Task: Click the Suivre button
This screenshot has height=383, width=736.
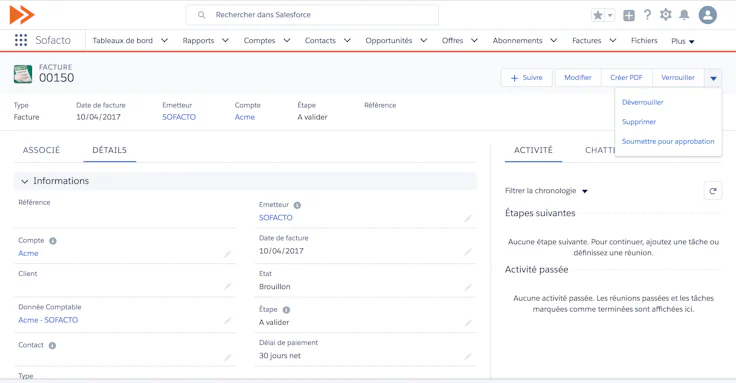Action: click(x=527, y=78)
